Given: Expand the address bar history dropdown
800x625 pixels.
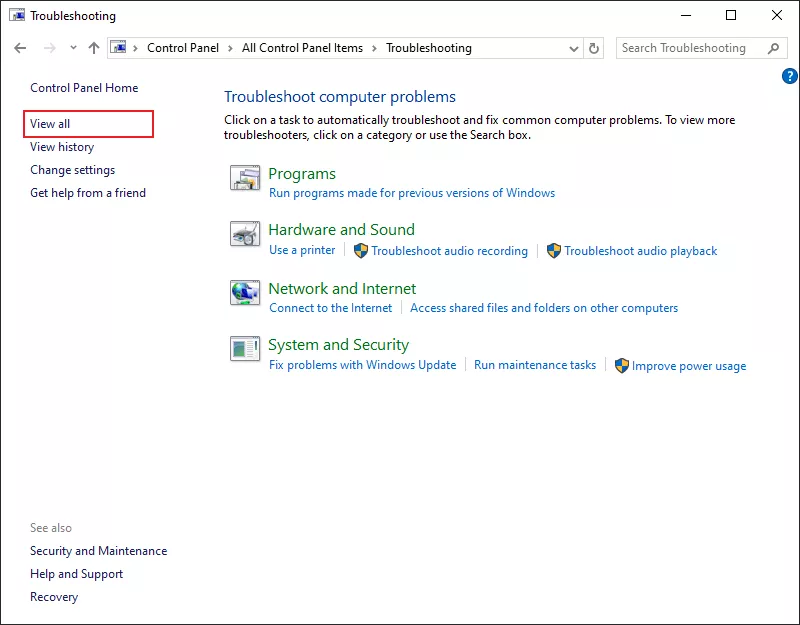Looking at the screenshot, I should click(574, 48).
